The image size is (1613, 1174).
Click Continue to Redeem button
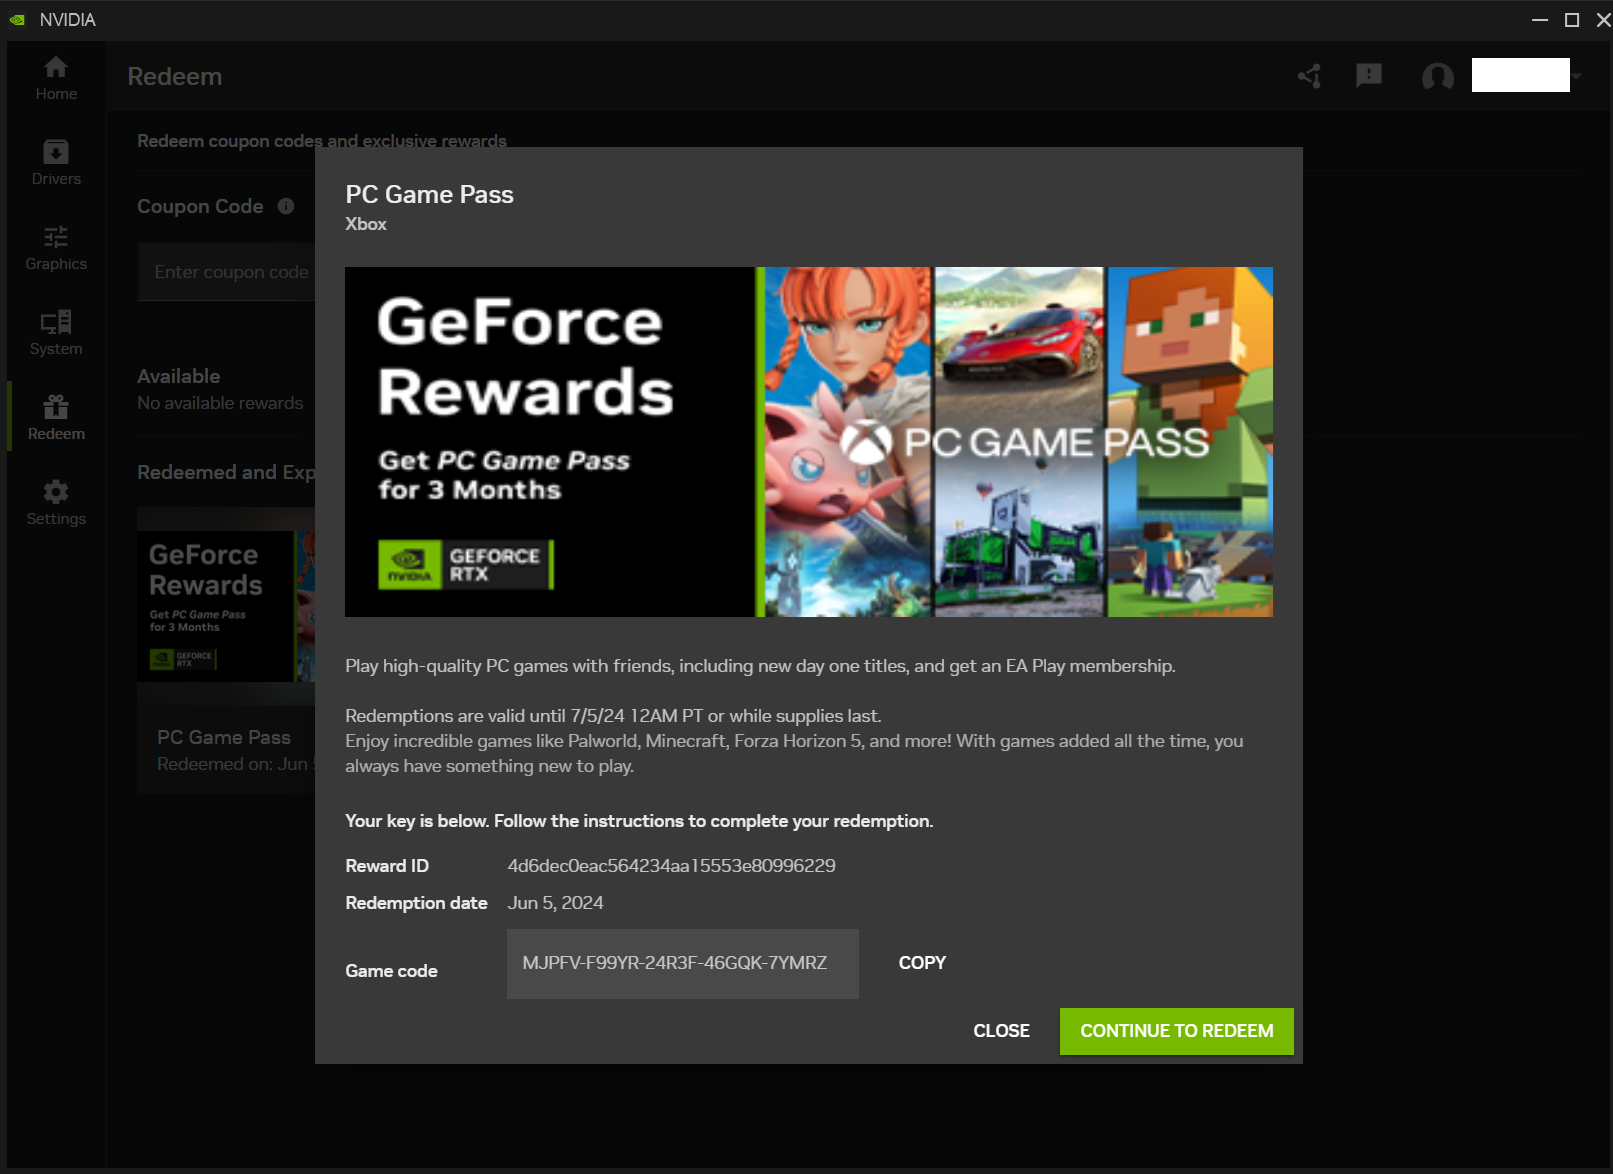1177,1031
